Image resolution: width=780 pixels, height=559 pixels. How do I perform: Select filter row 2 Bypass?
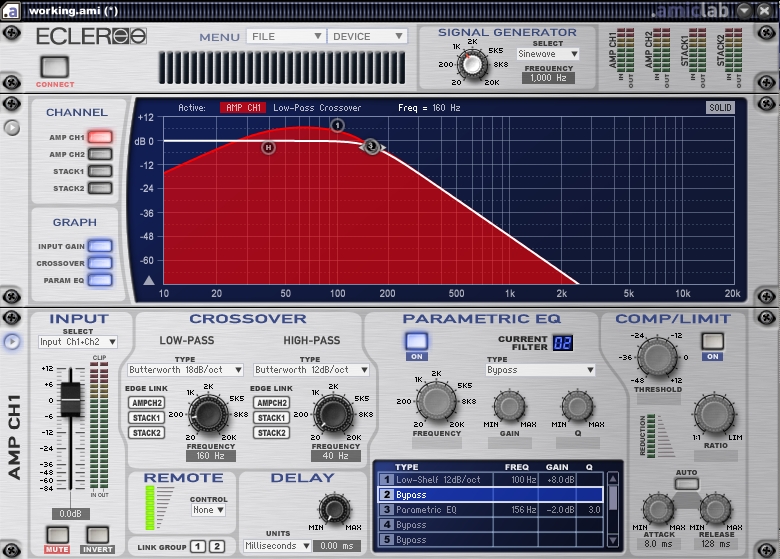coord(490,494)
